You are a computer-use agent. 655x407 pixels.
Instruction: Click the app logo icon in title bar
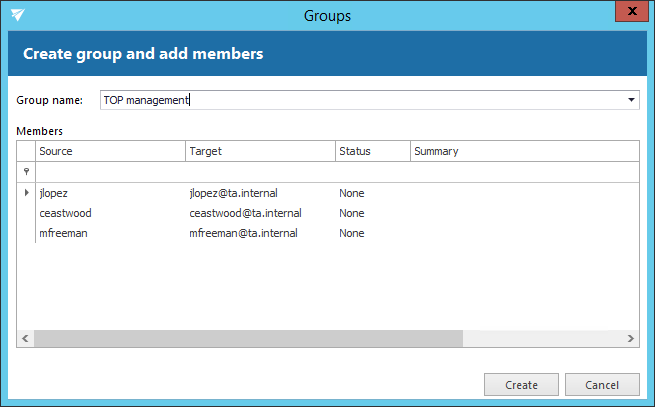pyautogui.click(x=18, y=15)
